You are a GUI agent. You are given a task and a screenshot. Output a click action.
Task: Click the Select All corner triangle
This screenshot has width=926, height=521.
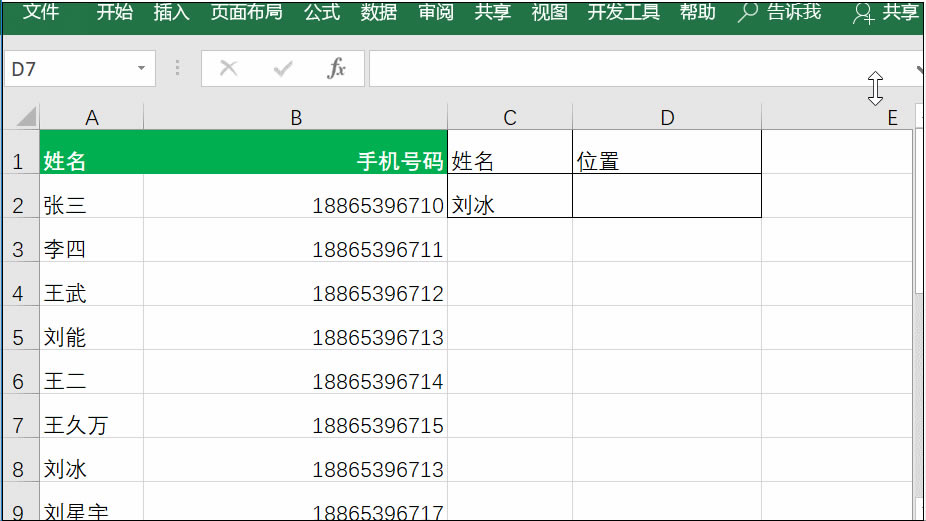[x=24, y=117]
